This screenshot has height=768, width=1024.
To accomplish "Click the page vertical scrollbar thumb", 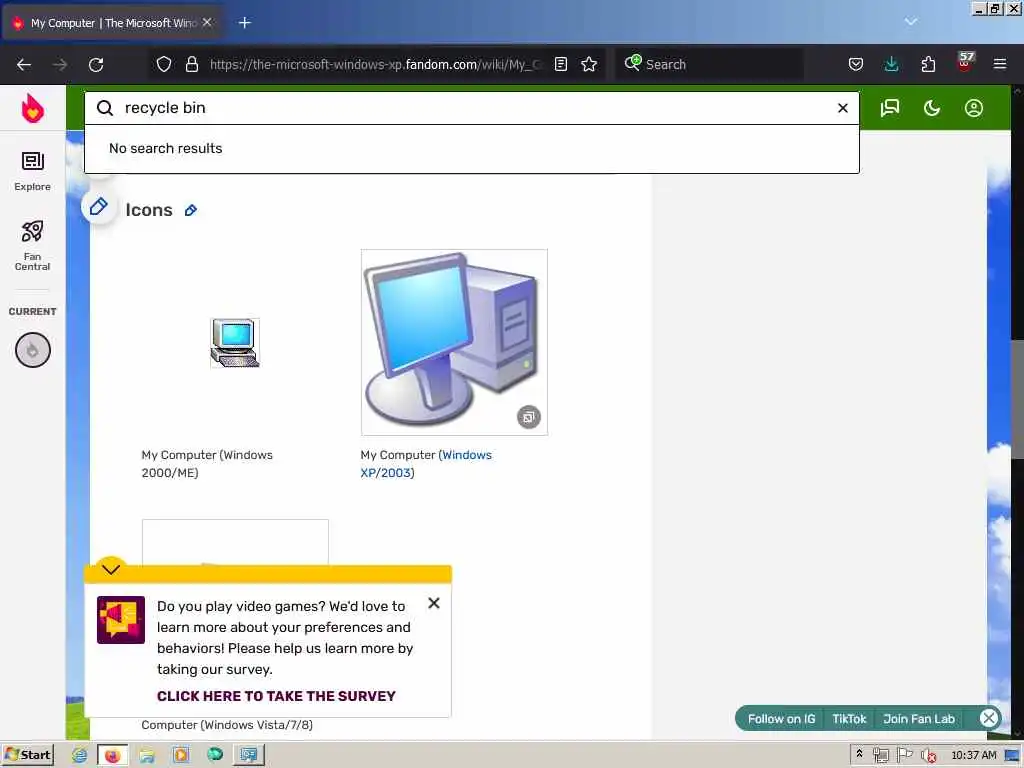I will [1017, 399].
